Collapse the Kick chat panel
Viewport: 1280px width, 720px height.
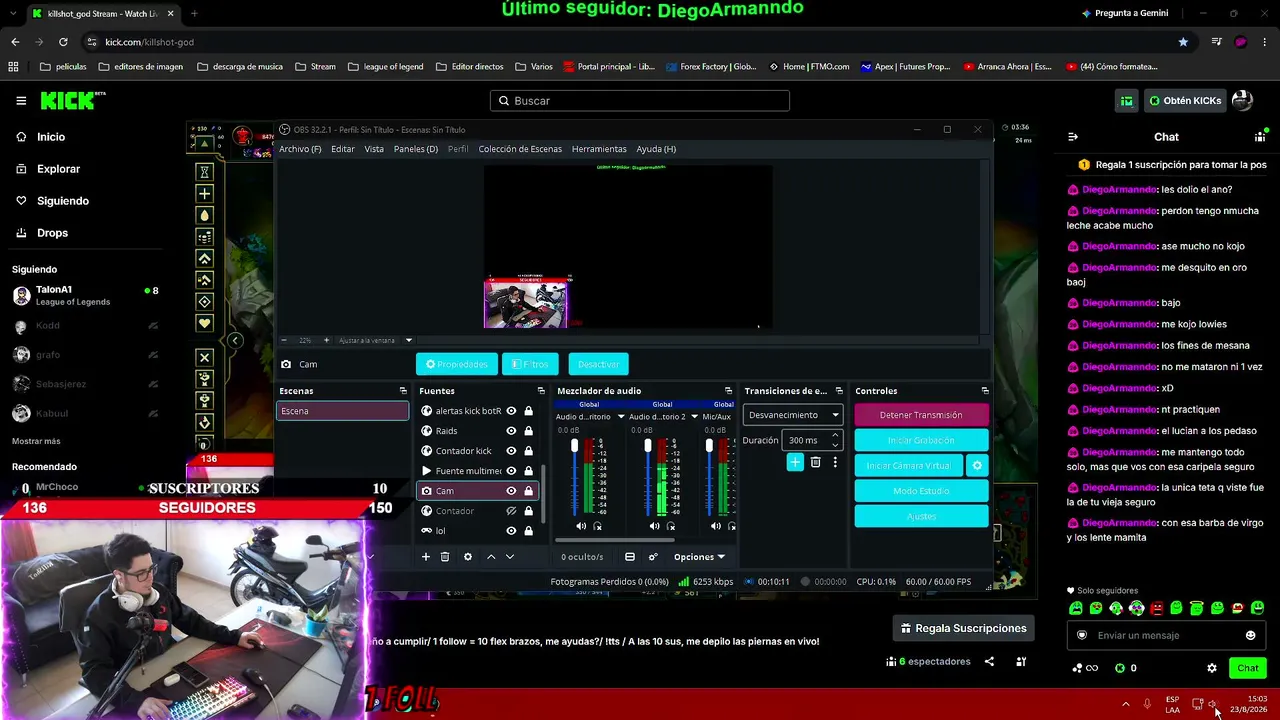point(1073,137)
